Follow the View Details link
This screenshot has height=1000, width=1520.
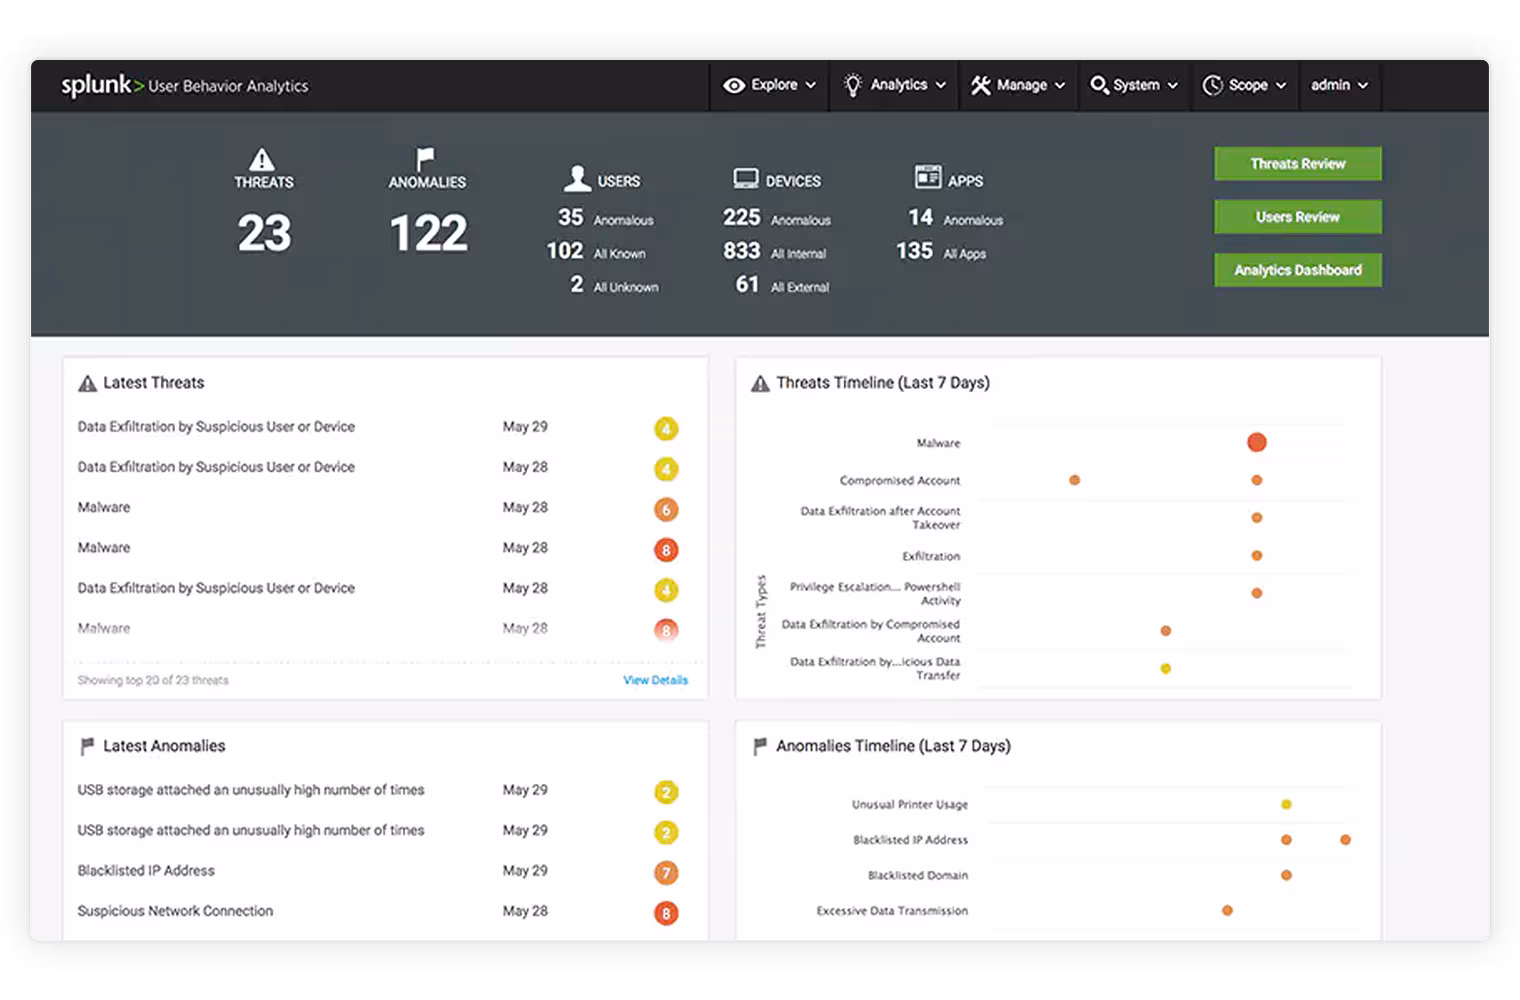(655, 680)
